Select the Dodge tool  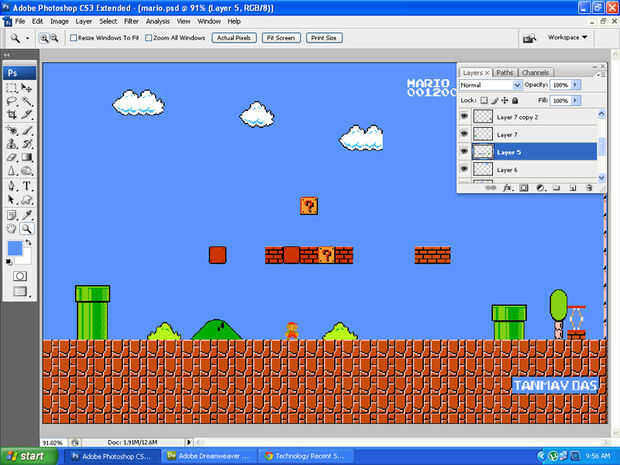click(x=27, y=171)
